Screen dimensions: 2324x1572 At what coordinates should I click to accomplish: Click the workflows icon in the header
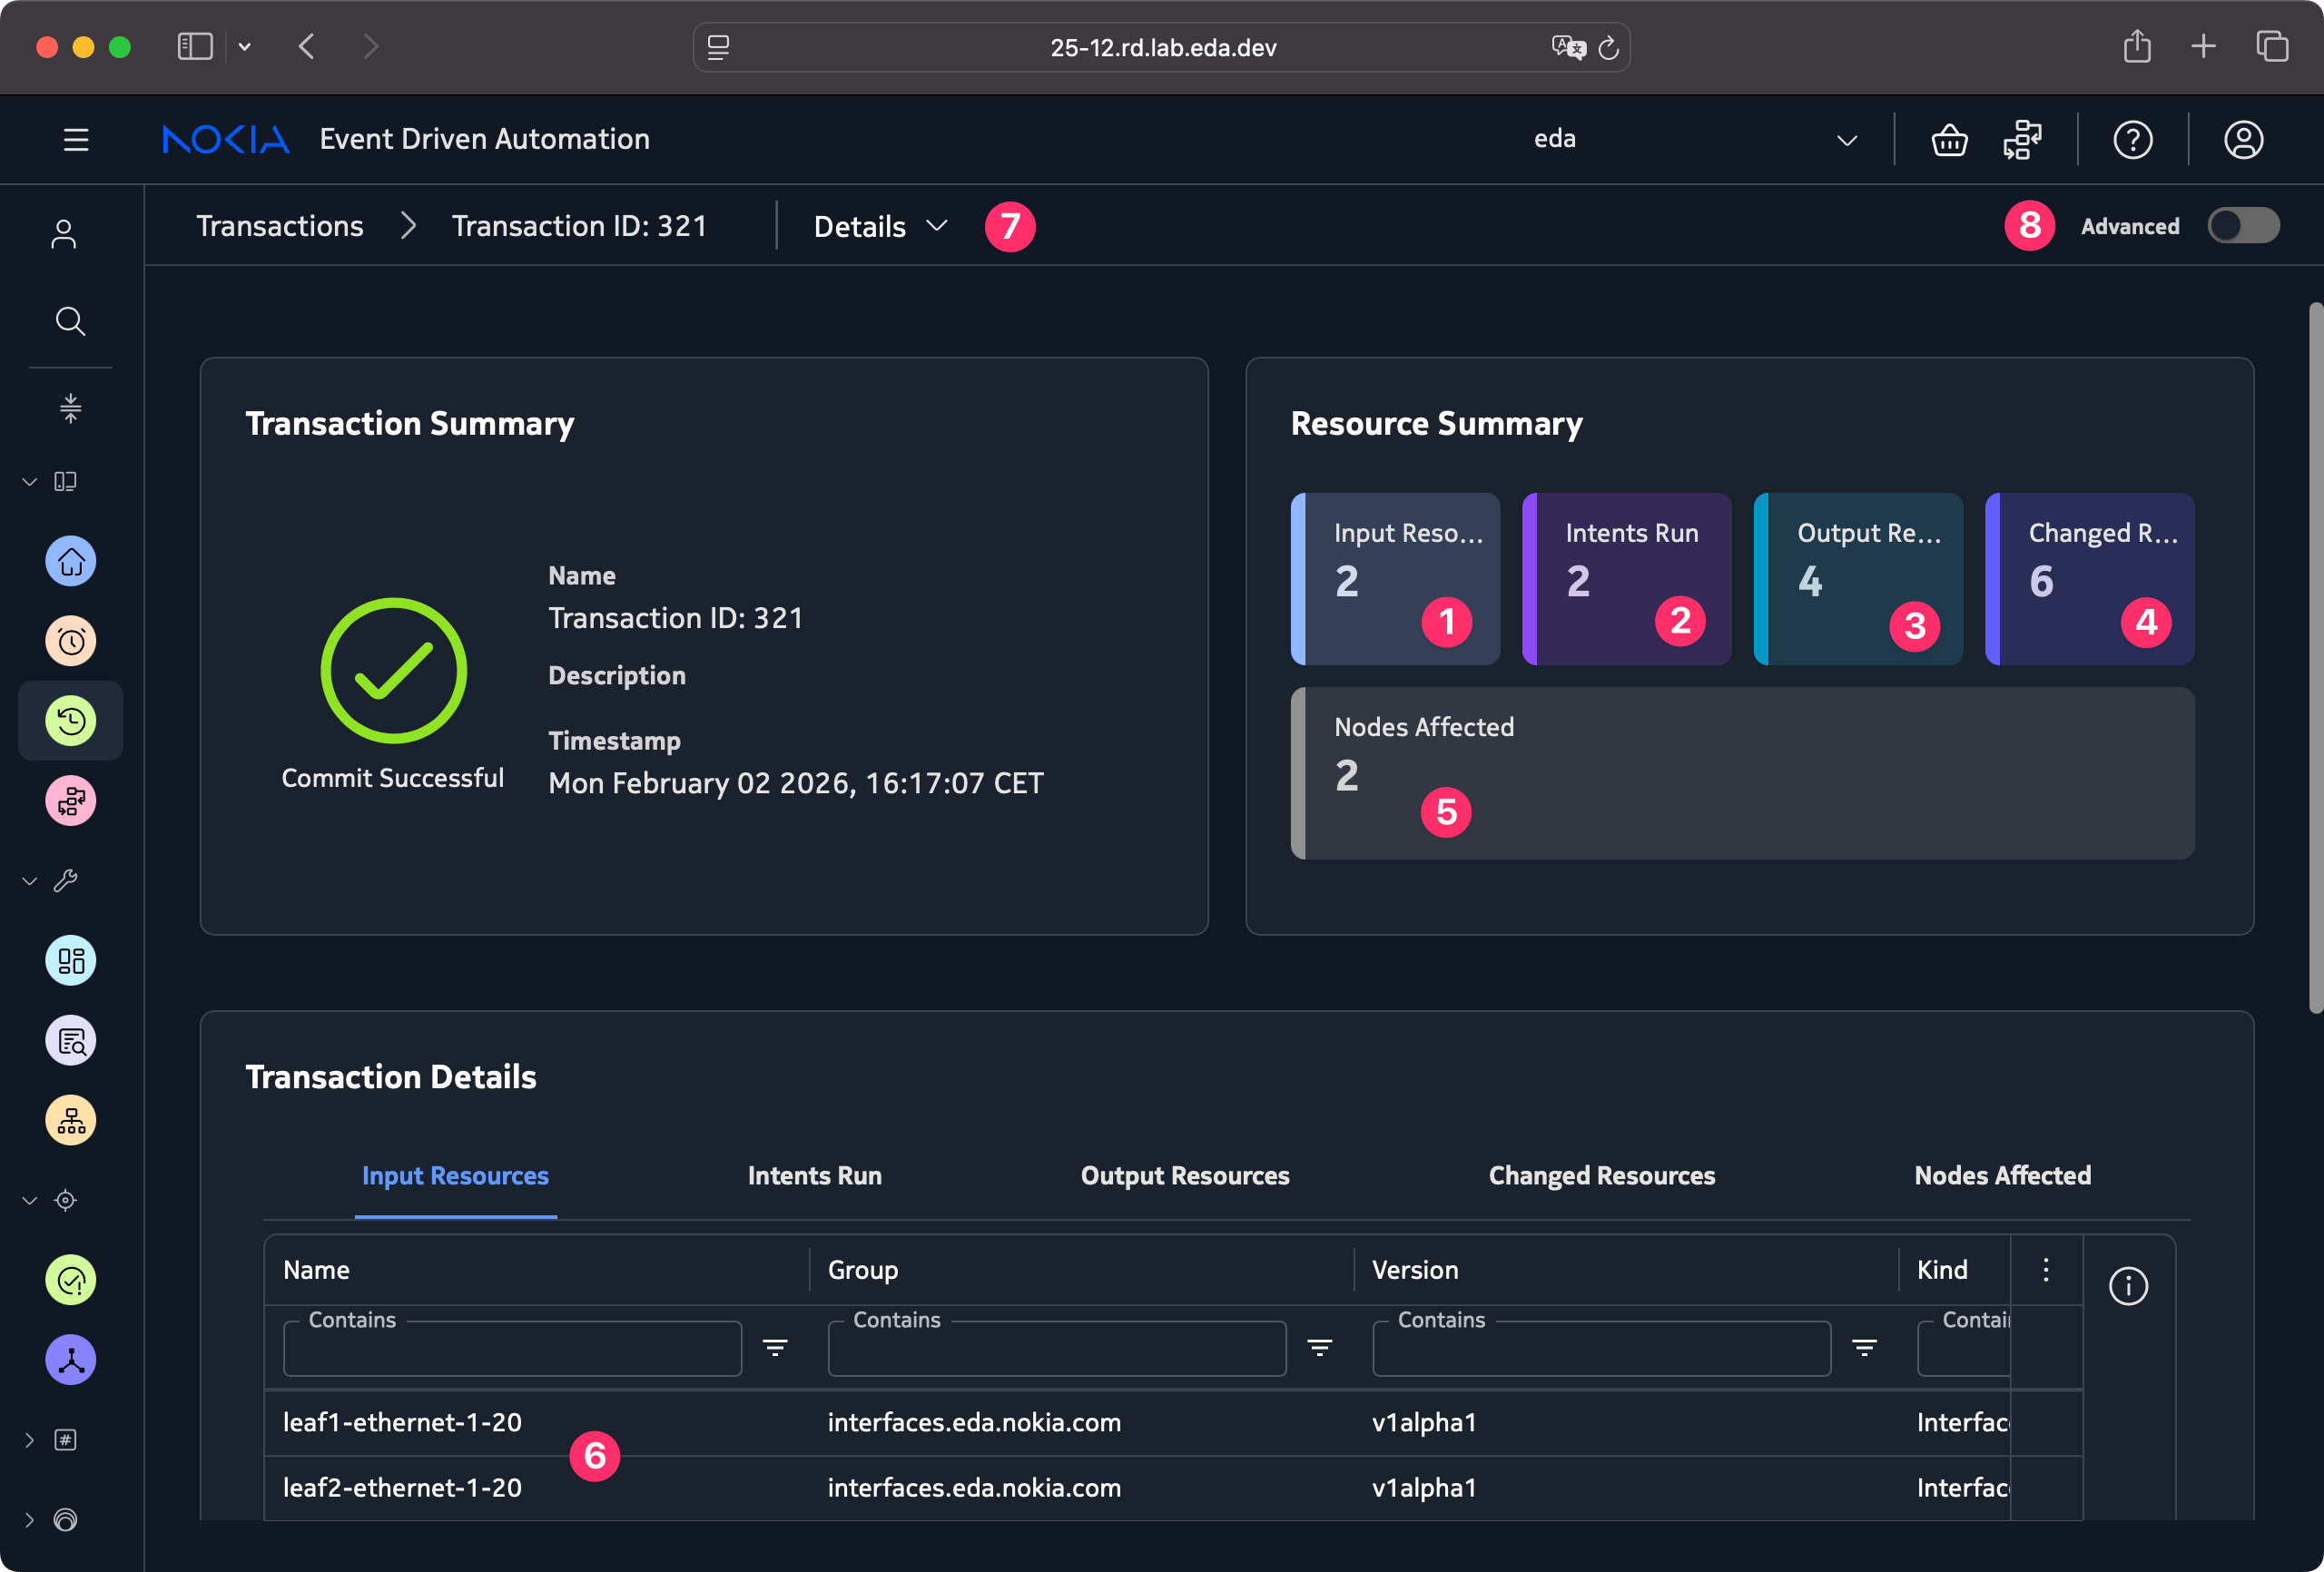[2022, 140]
